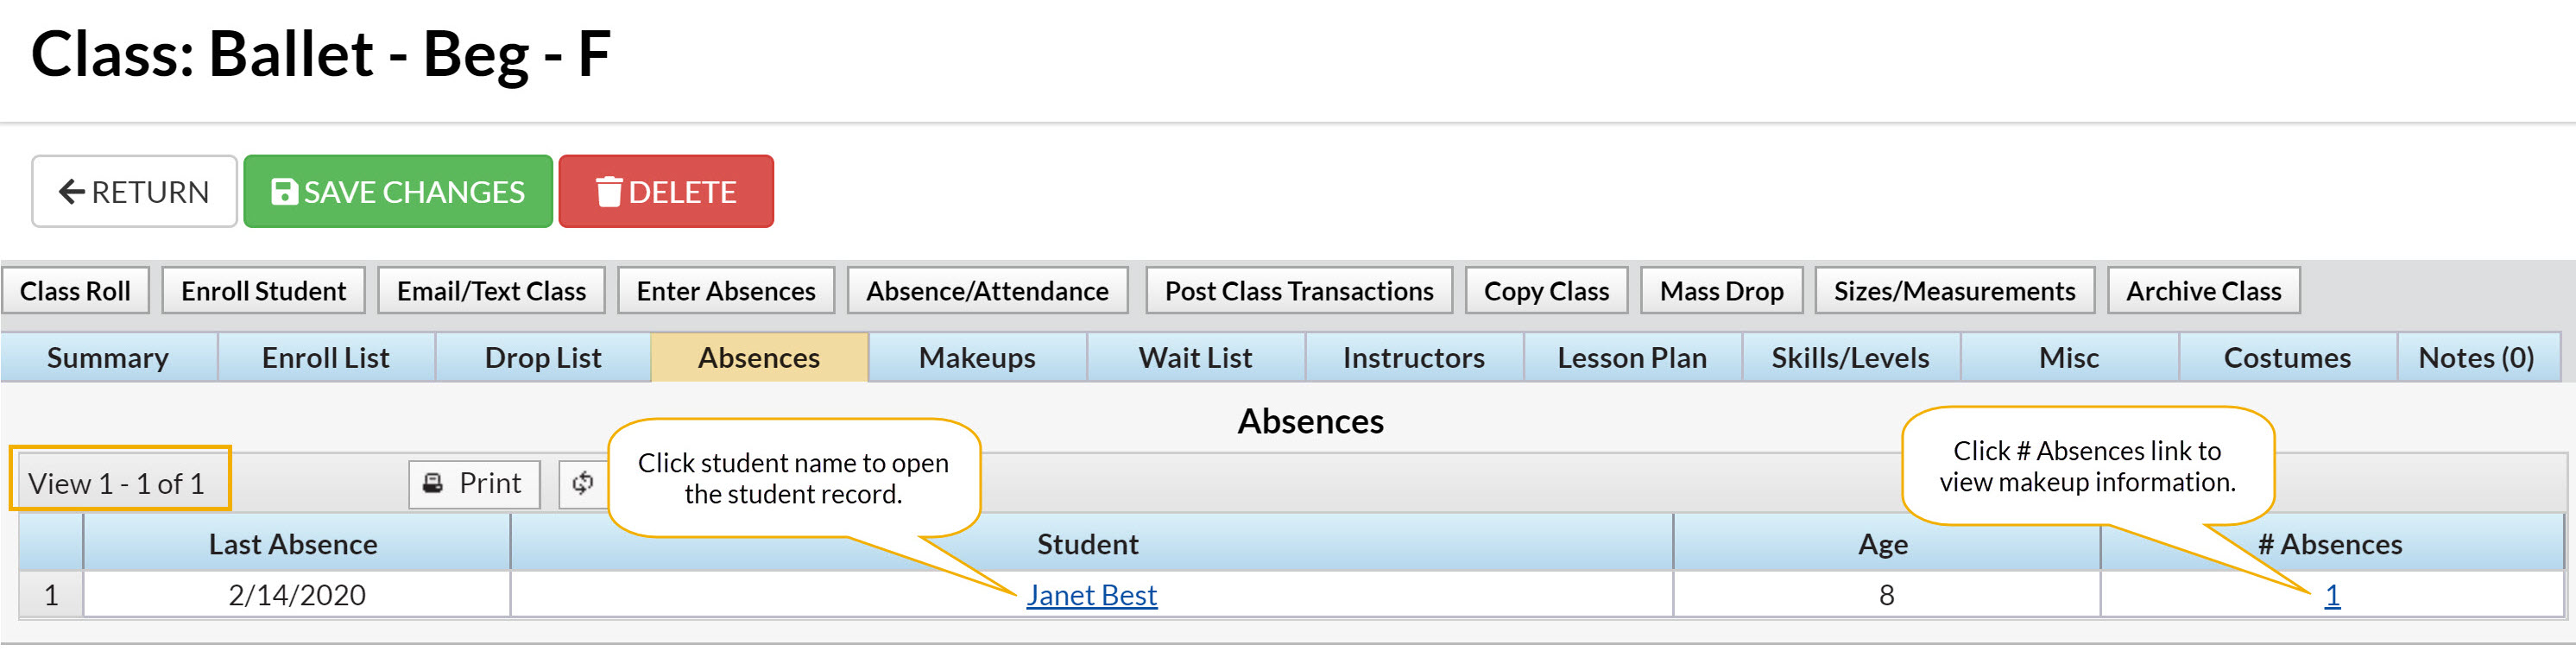Sort by Last Absence column header
Image resolution: width=2576 pixels, height=664 pixels.
coord(293,544)
